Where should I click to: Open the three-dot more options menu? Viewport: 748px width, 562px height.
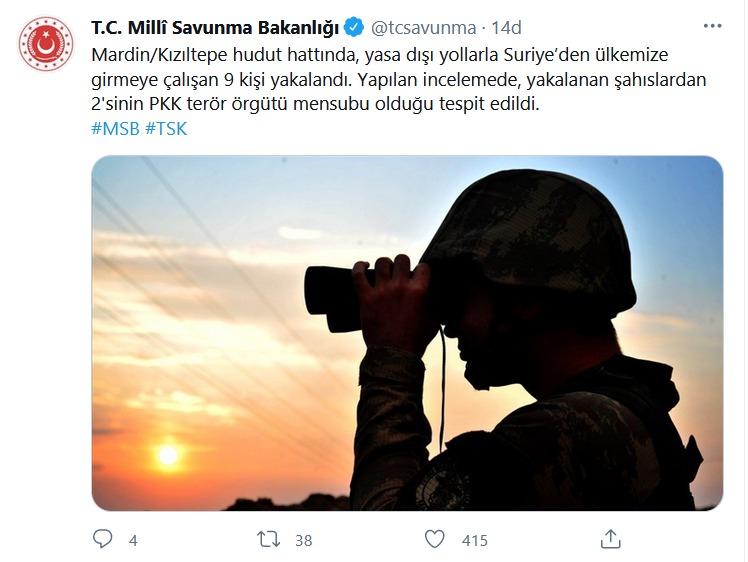pyautogui.click(x=712, y=26)
